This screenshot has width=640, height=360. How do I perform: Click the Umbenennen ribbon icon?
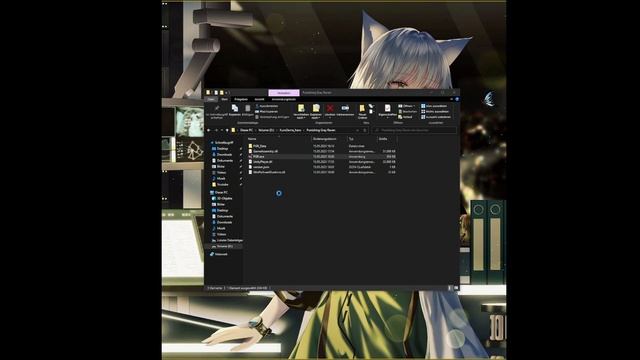345,110
